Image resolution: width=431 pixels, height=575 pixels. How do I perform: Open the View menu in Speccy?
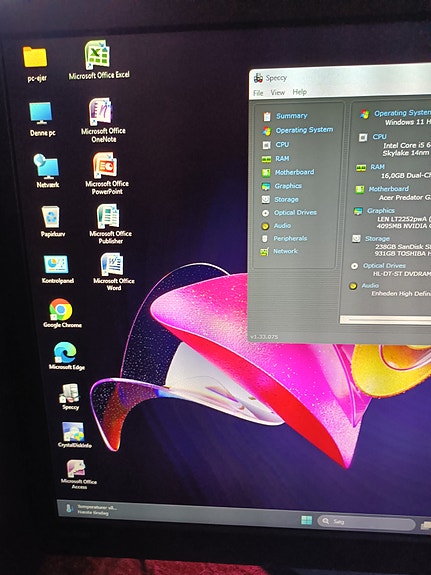[278, 92]
